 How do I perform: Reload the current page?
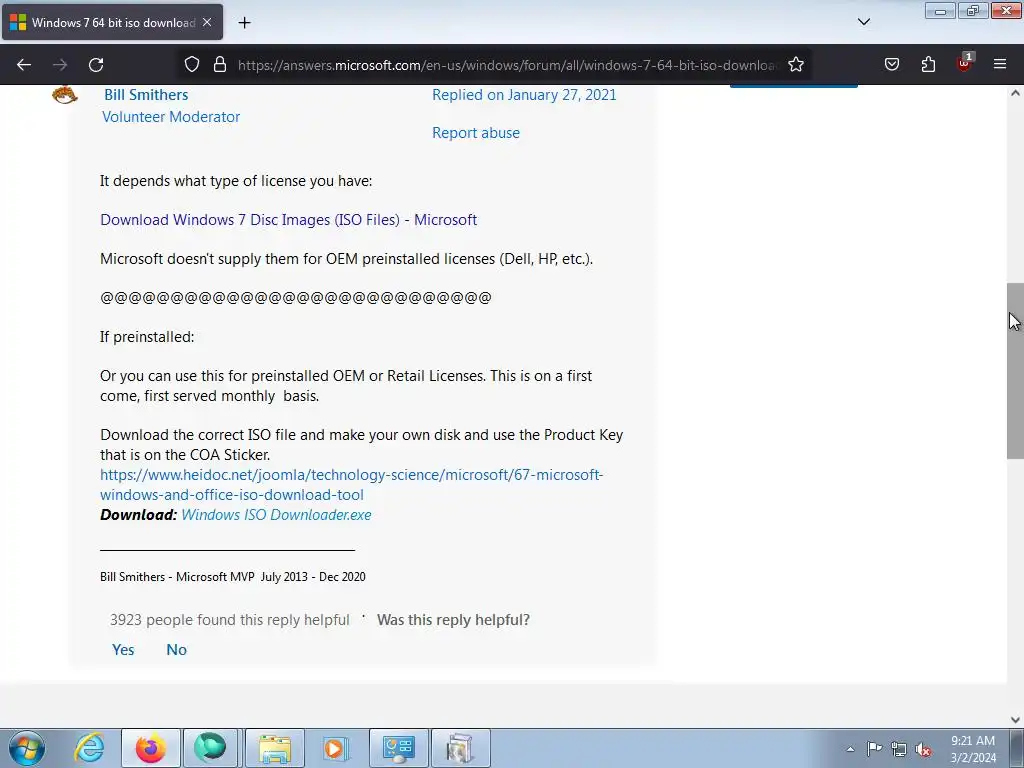coord(96,65)
